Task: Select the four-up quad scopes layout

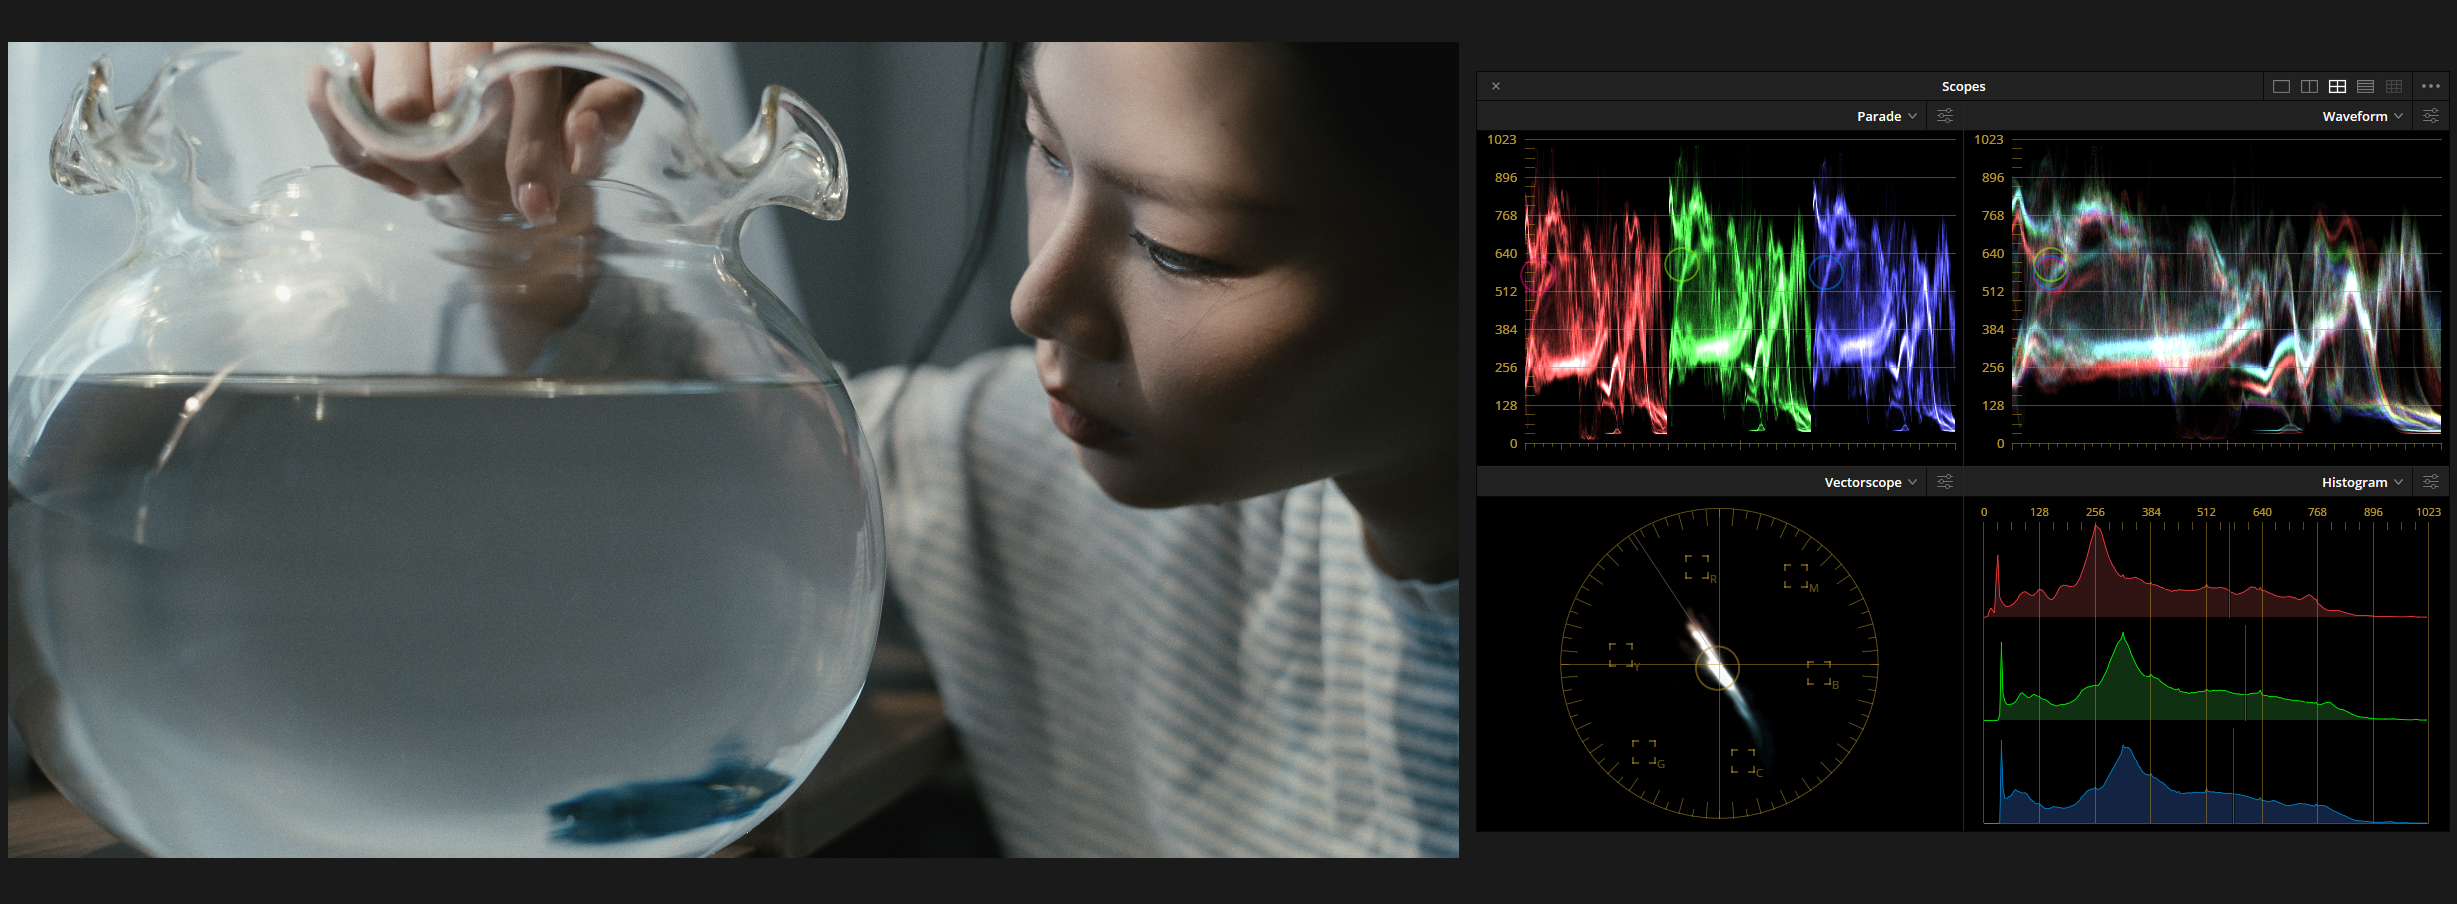Action: point(2337,87)
